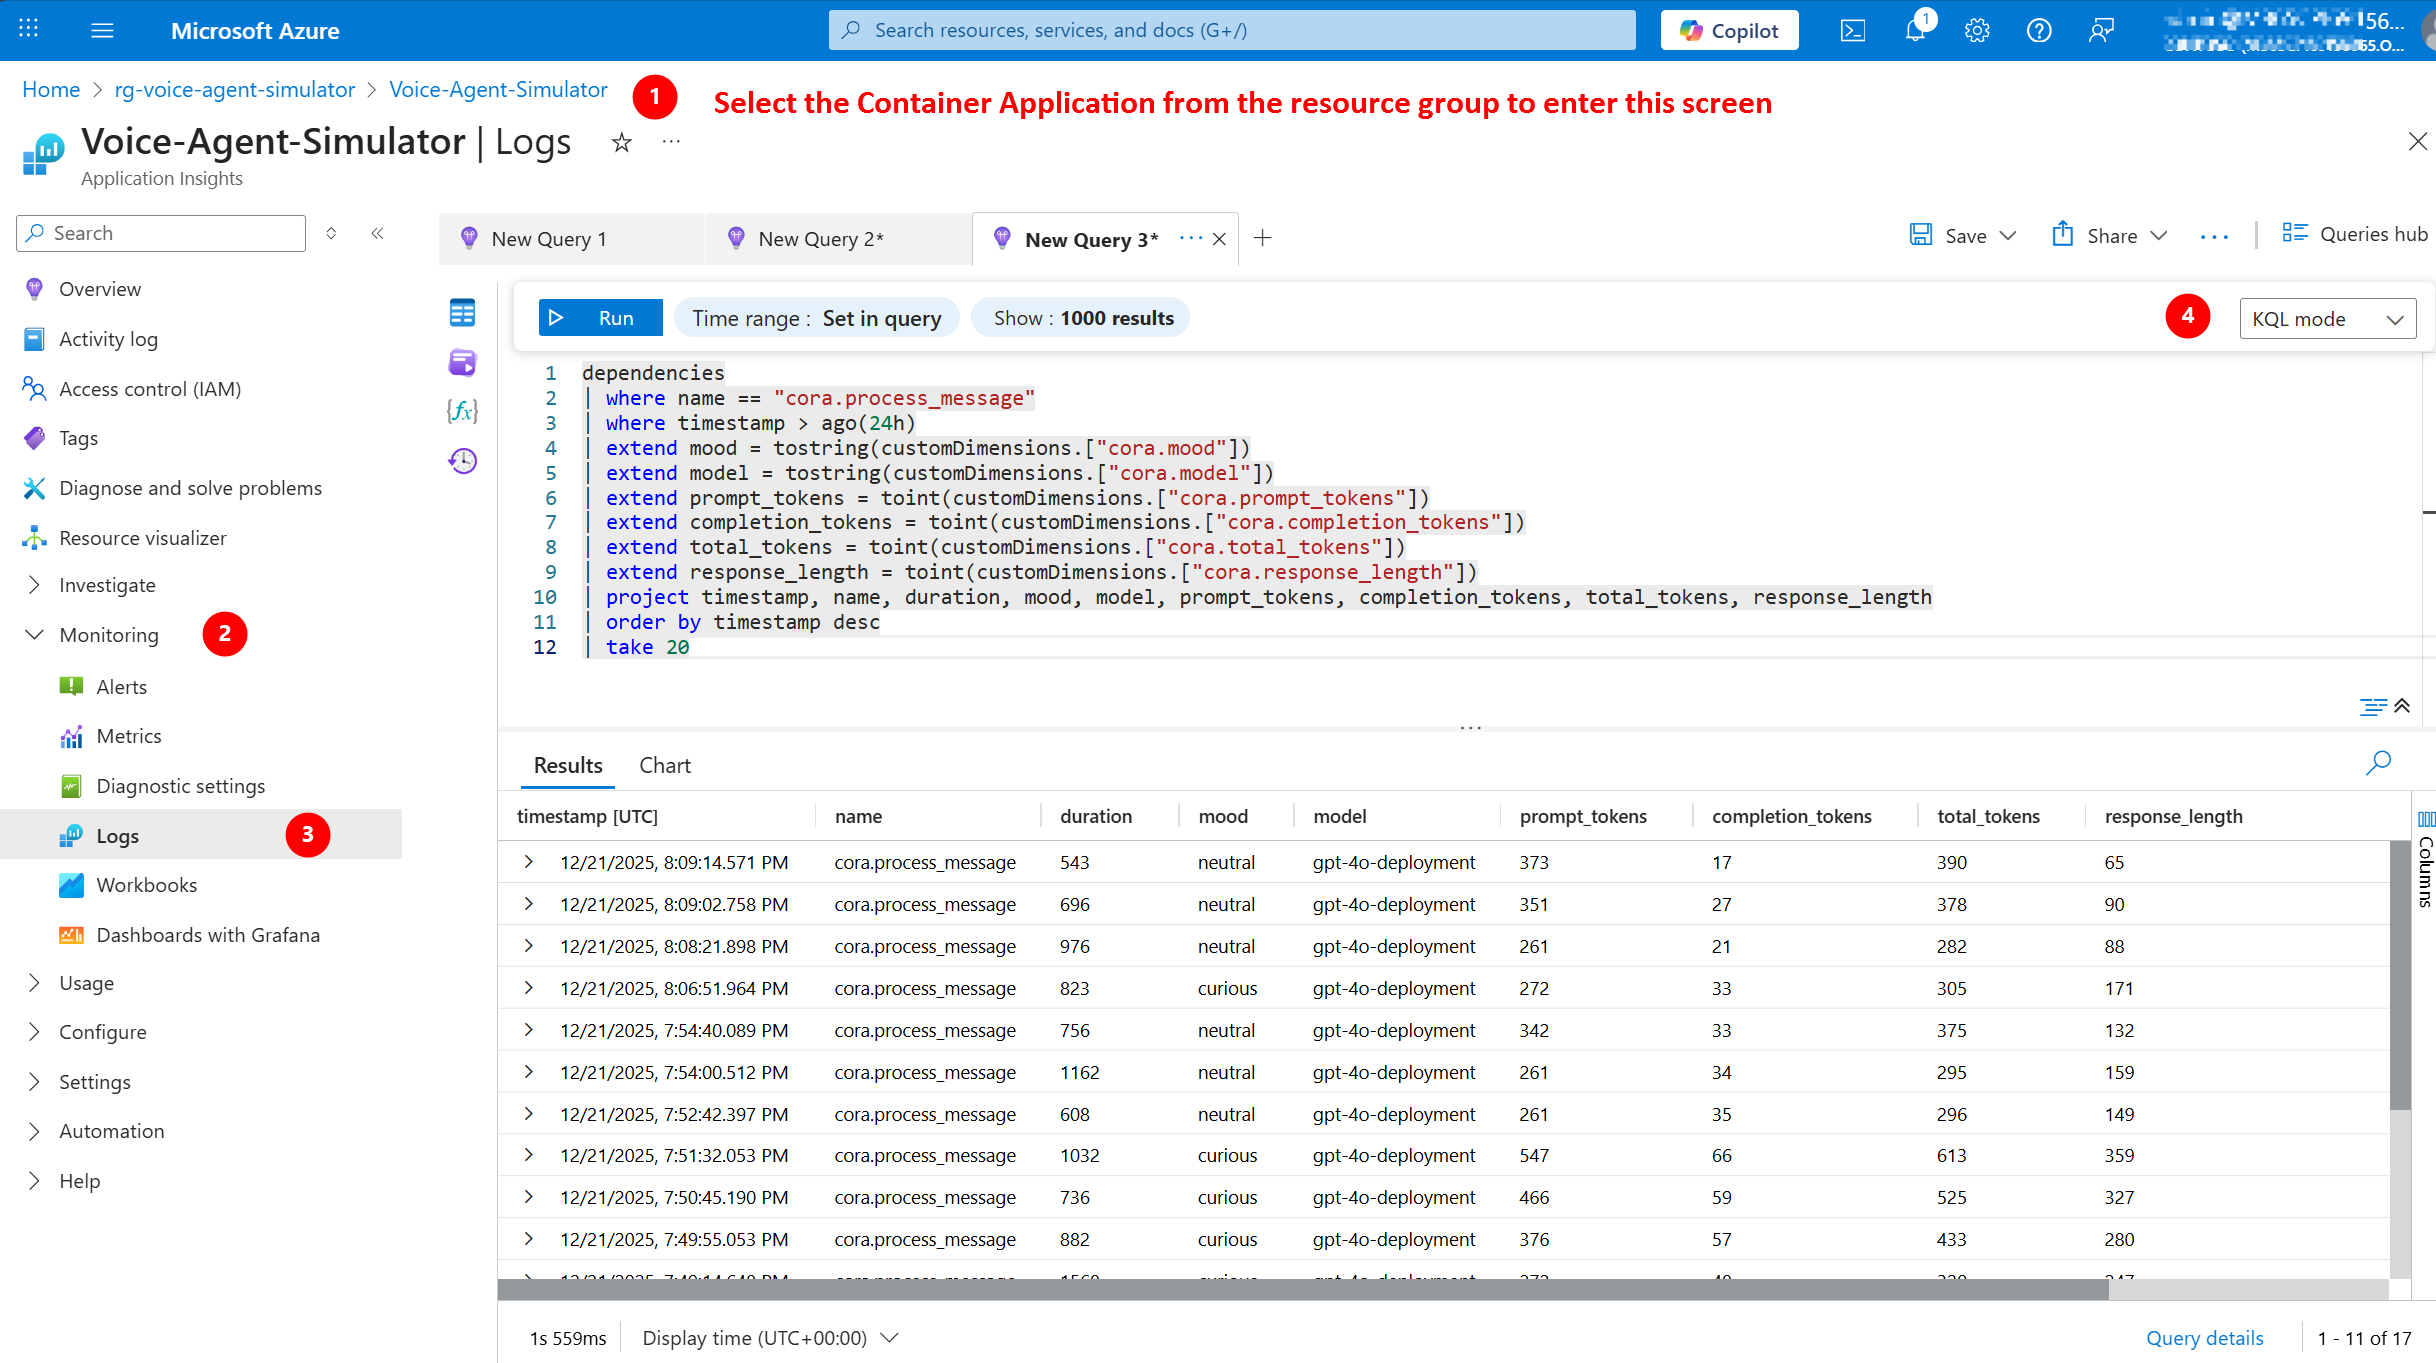
Task: Pin the search box in the sidebar
Action: (x=331, y=233)
